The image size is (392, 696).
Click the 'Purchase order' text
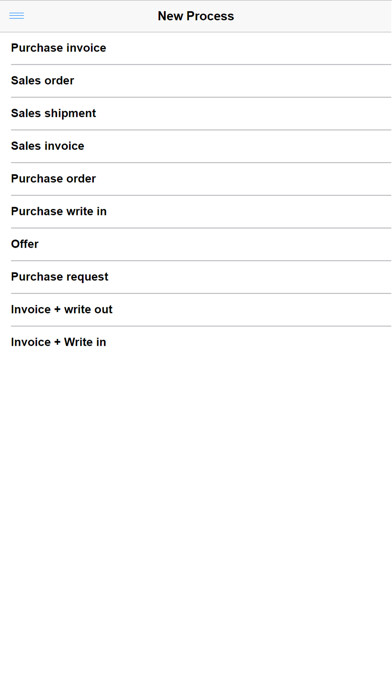53,179
